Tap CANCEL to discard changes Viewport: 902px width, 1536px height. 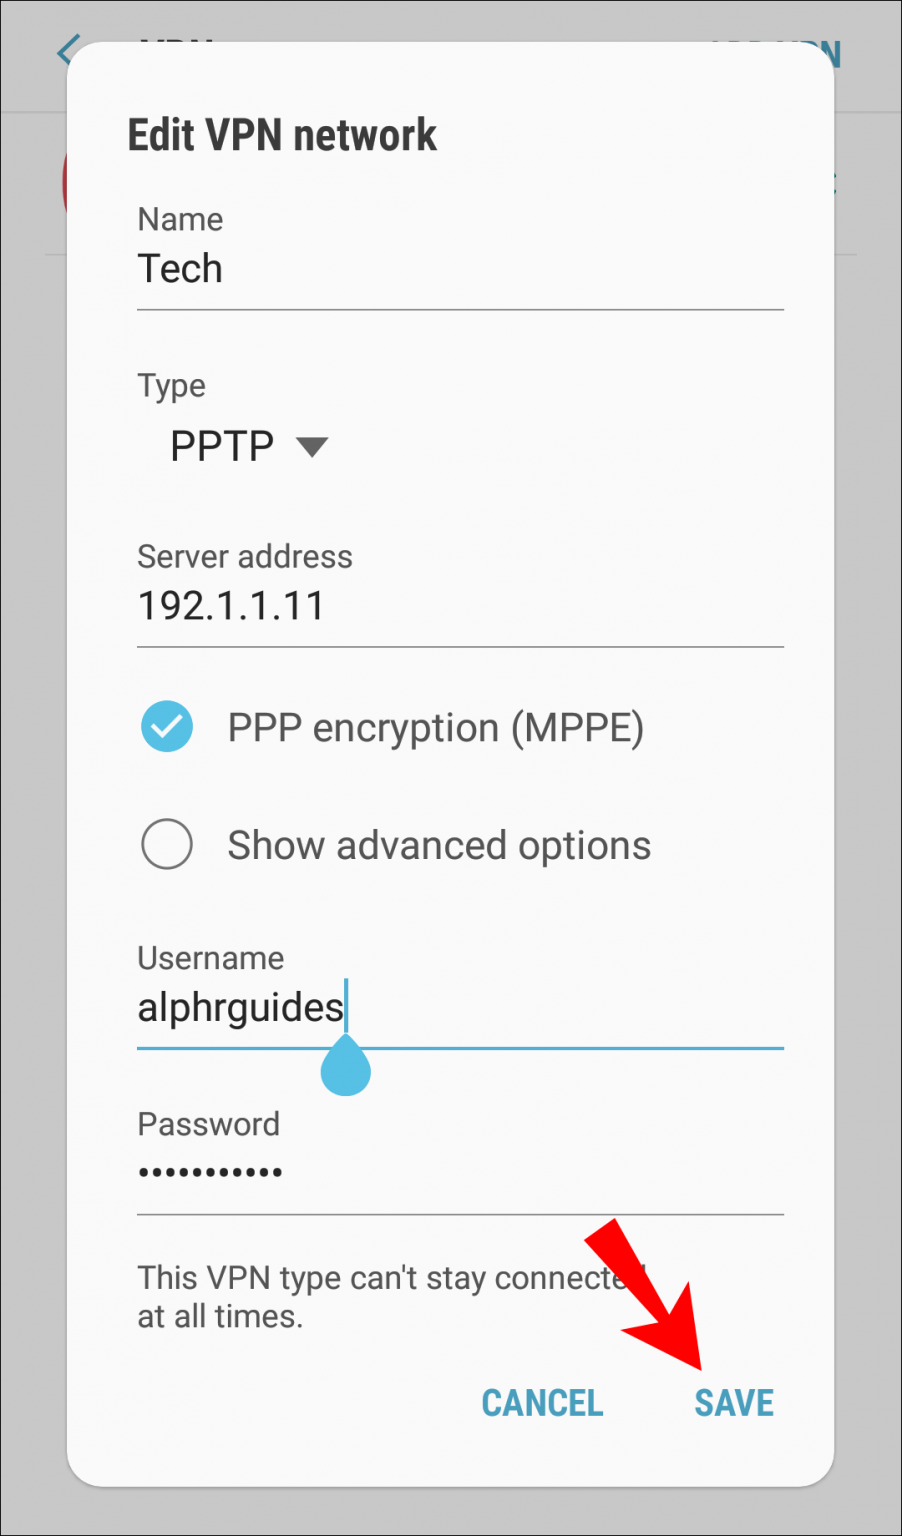tap(541, 1402)
